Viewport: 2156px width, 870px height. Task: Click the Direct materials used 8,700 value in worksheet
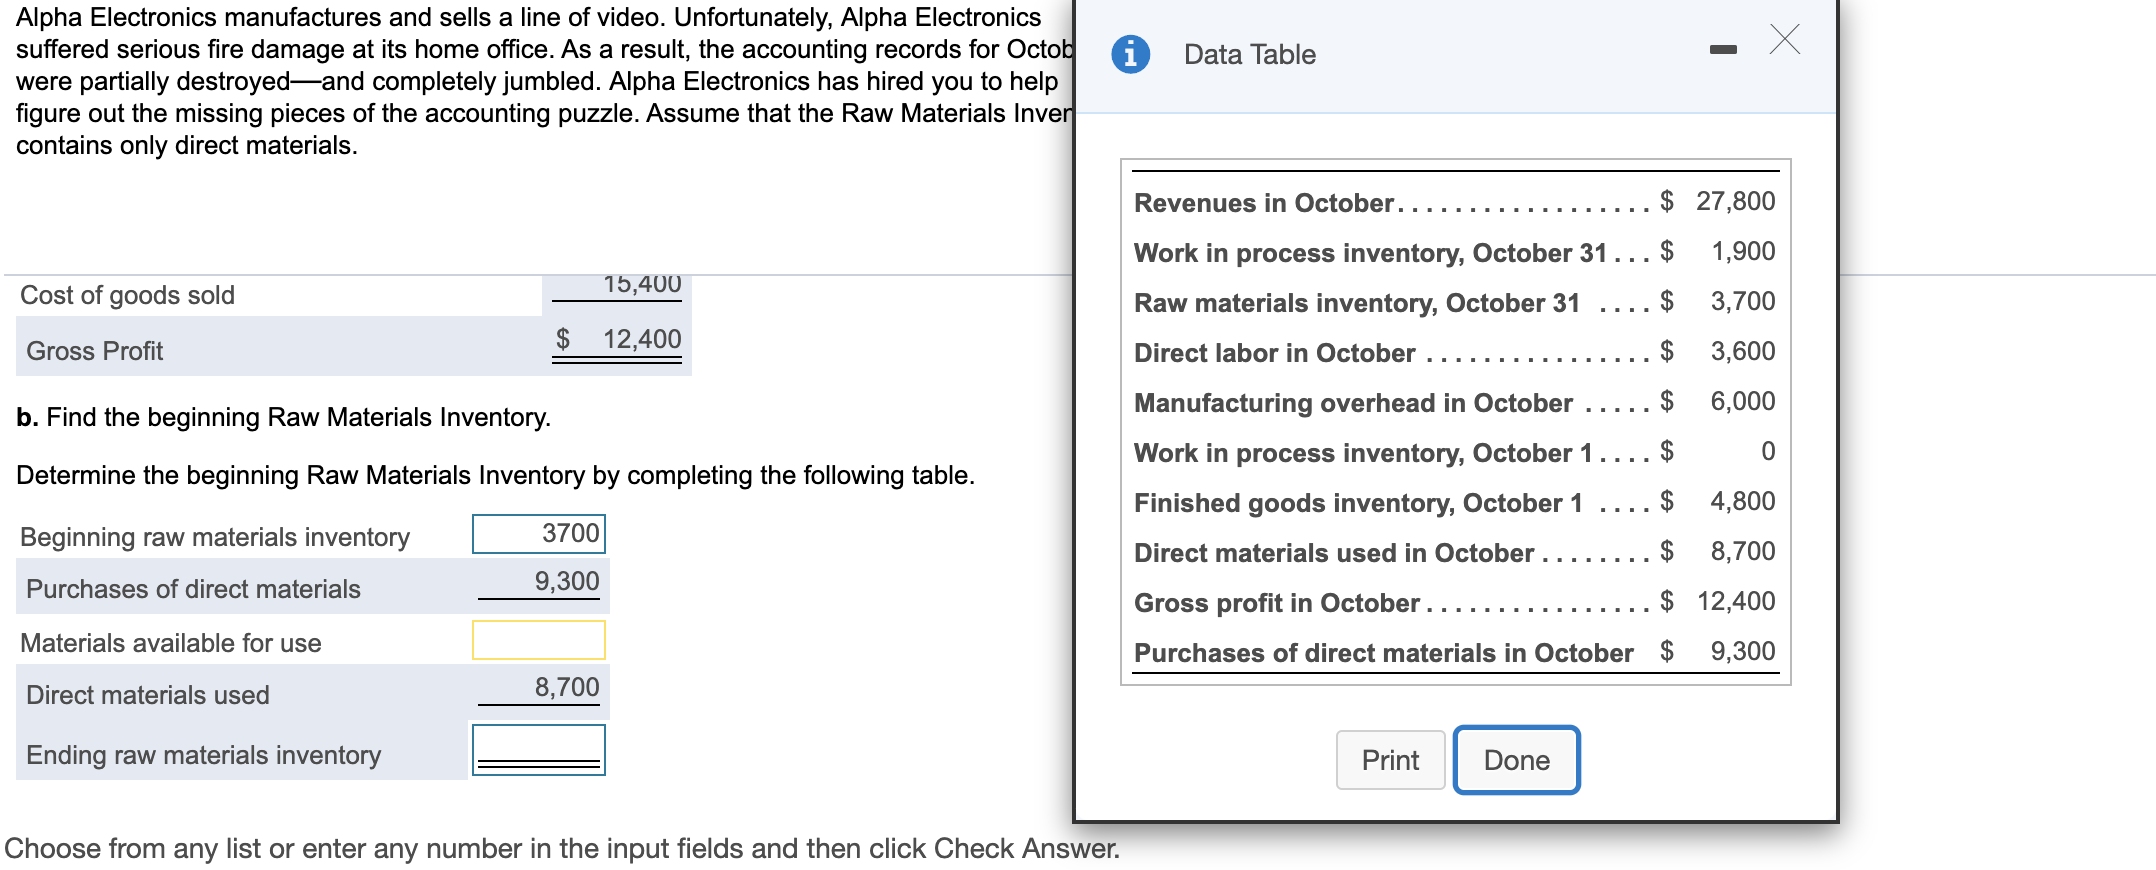coord(566,688)
